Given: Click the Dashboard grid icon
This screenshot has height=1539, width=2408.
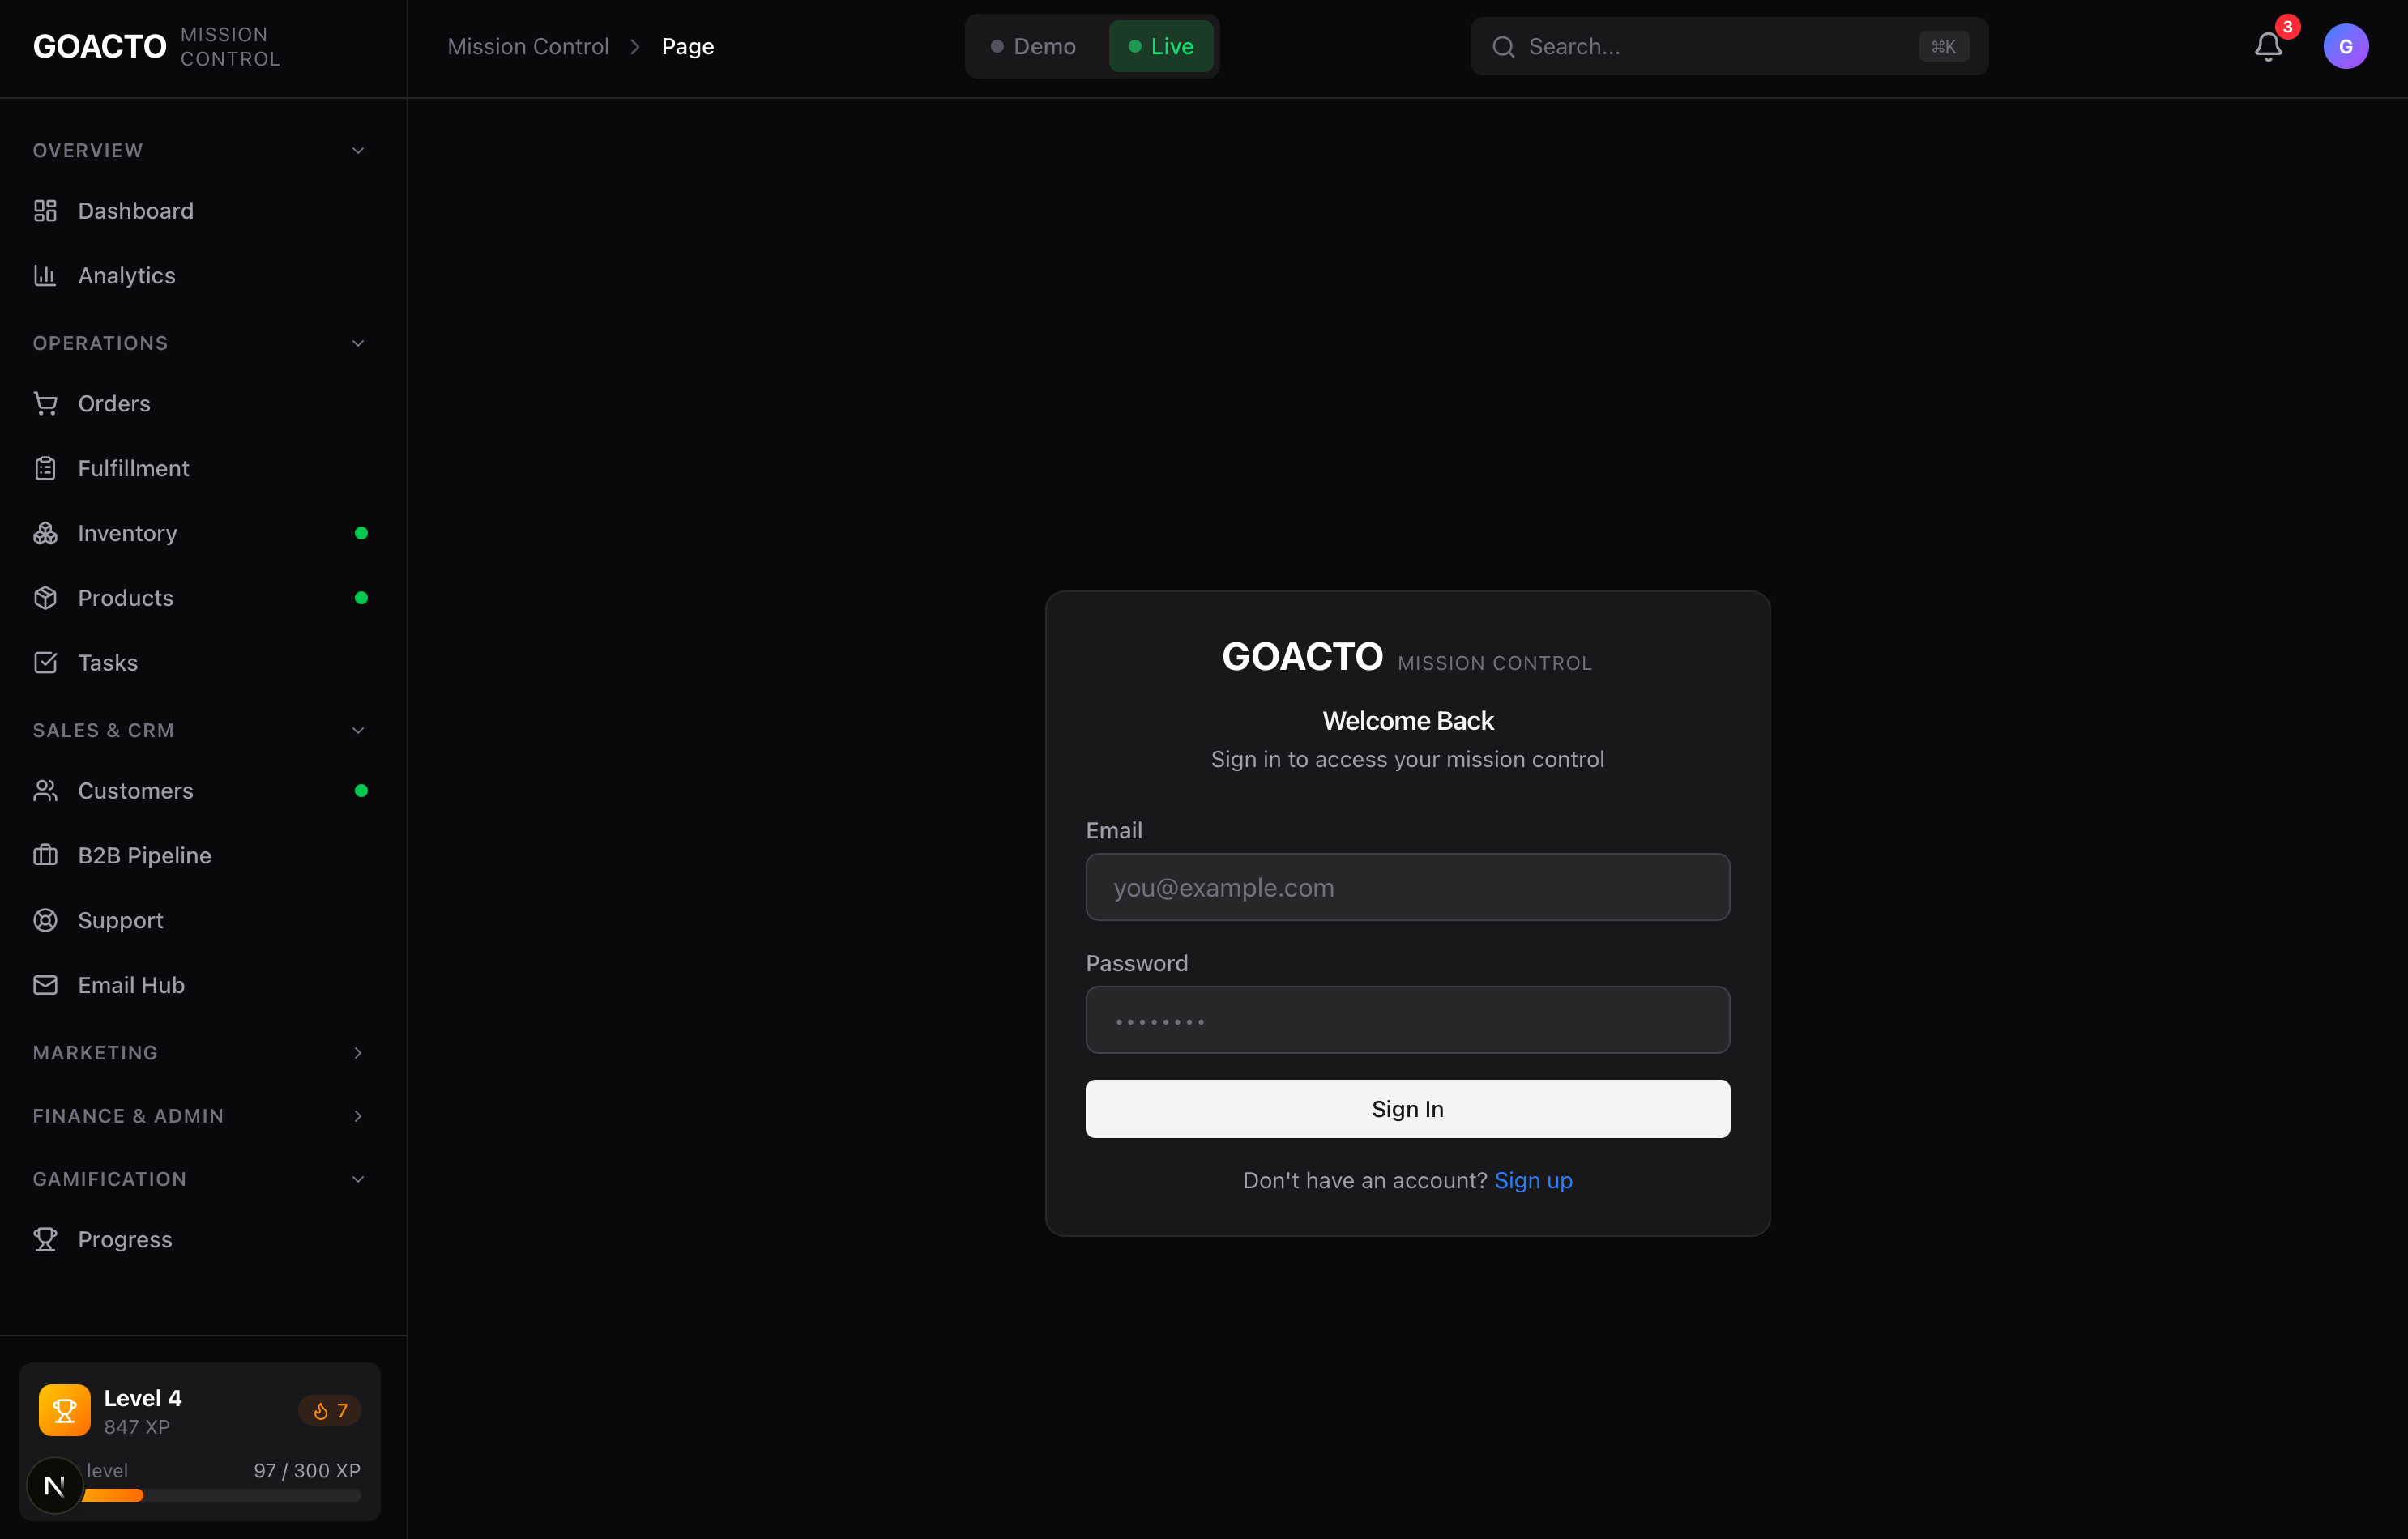Looking at the screenshot, I should click(x=45, y=211).
